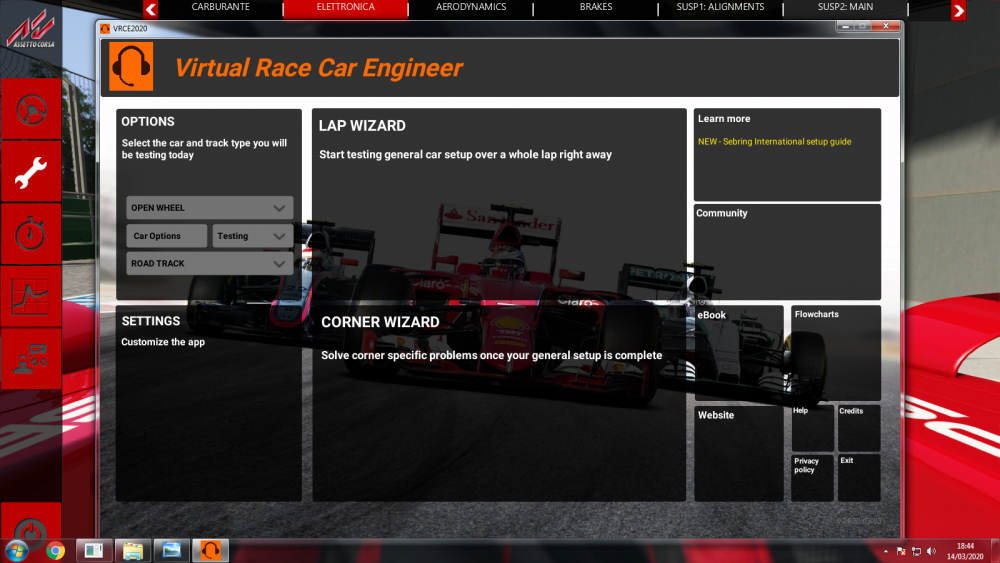The height and width of the screenshot is (563, 1000).
Task: Show hidden tray icons arrow
Action: click(x=885, y=552)
